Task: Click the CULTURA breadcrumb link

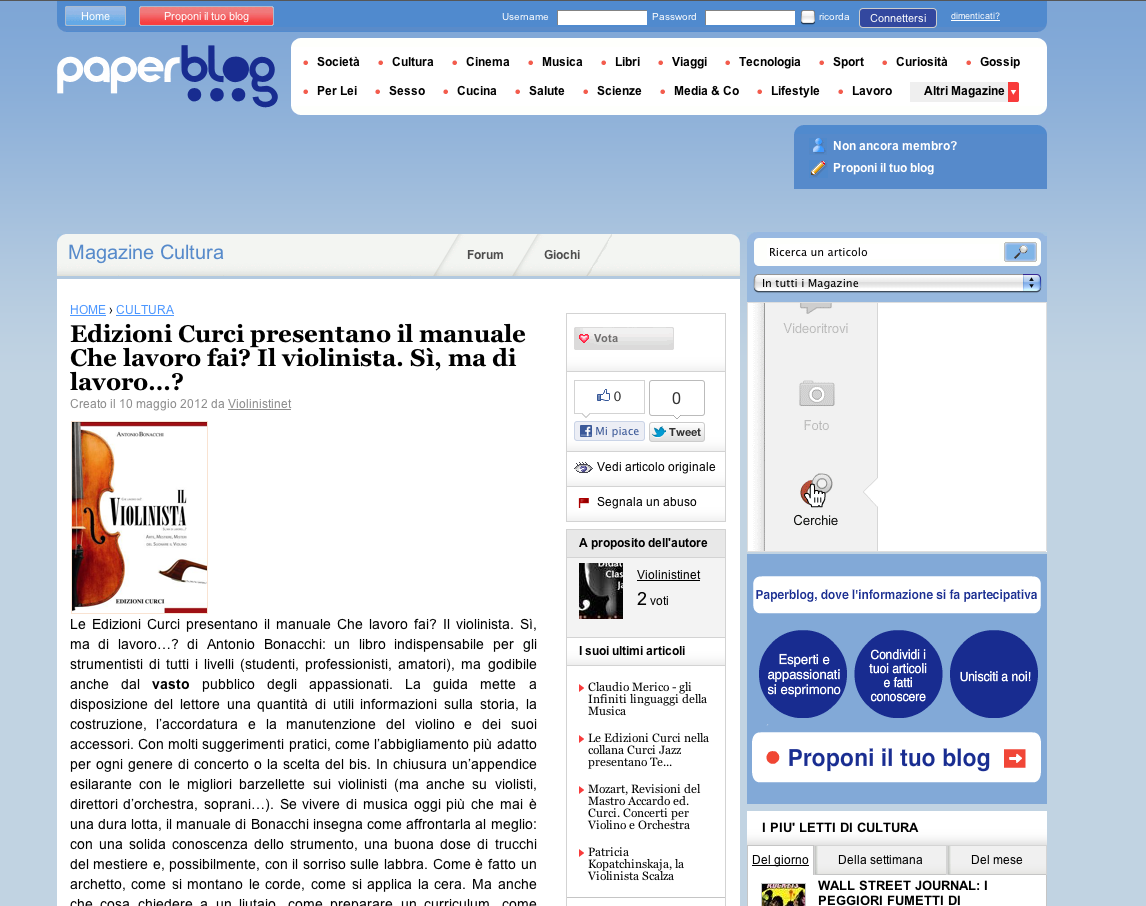Action: (x=145, y=310)
